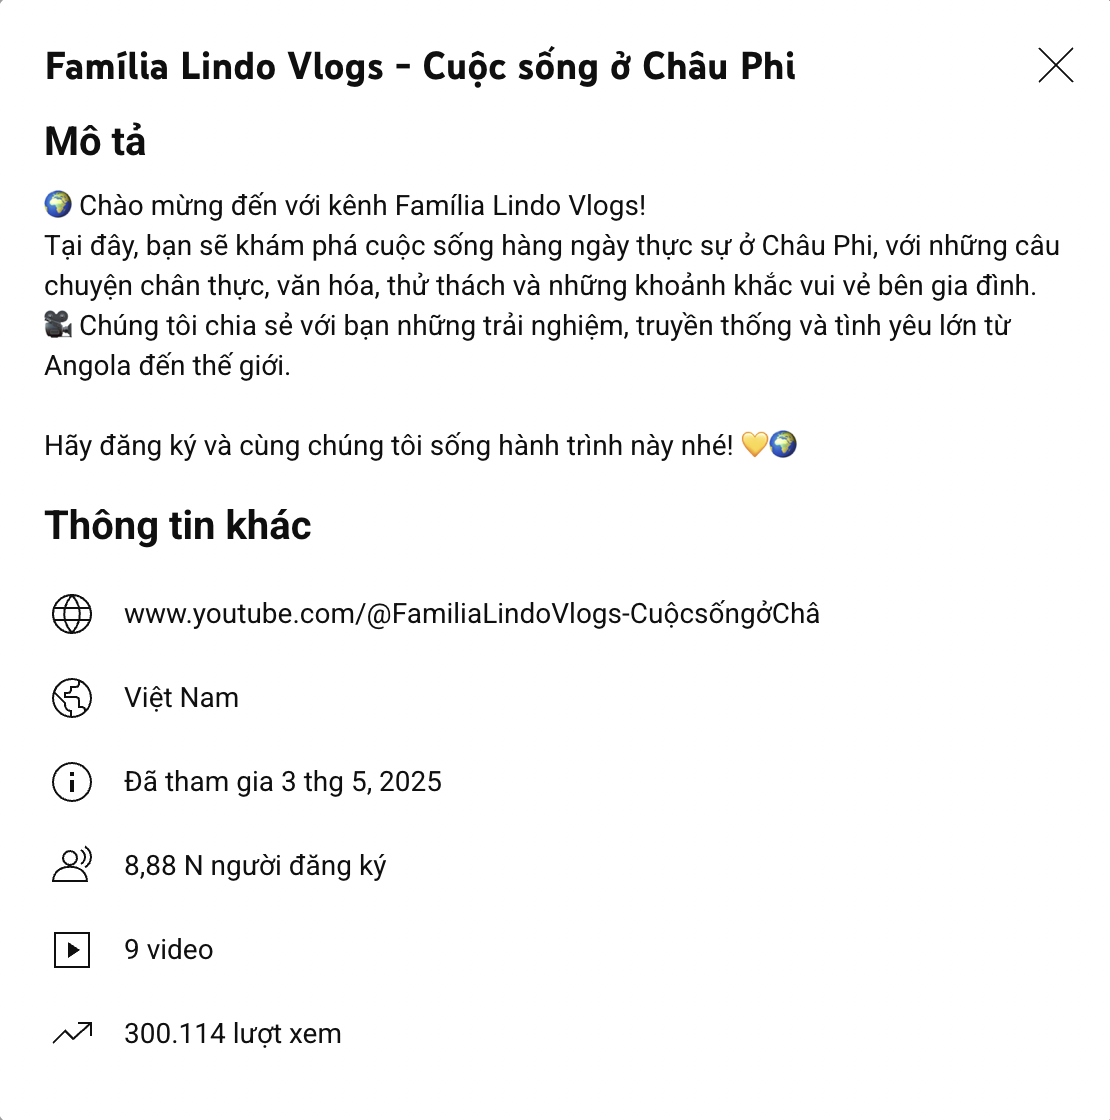Click the "Mô tả" heading
This screenshot has height=1120, width=1110.
95,142
